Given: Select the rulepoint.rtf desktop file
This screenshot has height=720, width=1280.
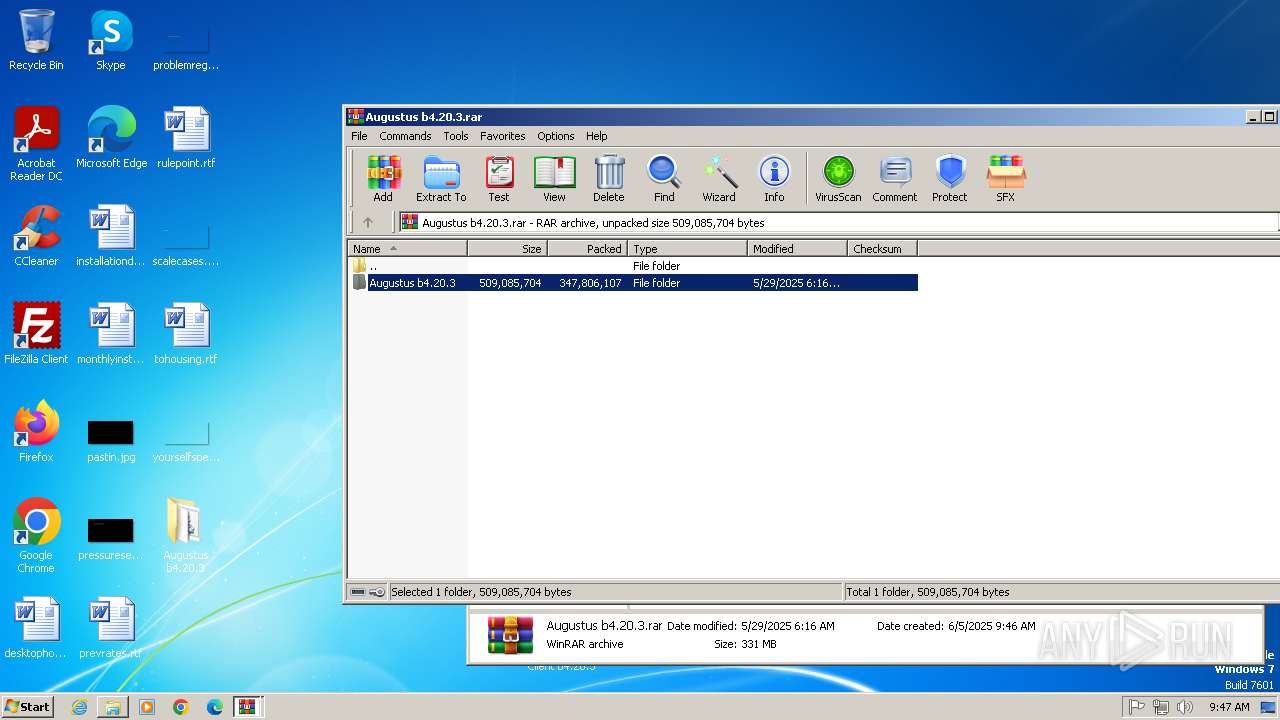Looking at the screenshot, I should [x=186, y=138].
